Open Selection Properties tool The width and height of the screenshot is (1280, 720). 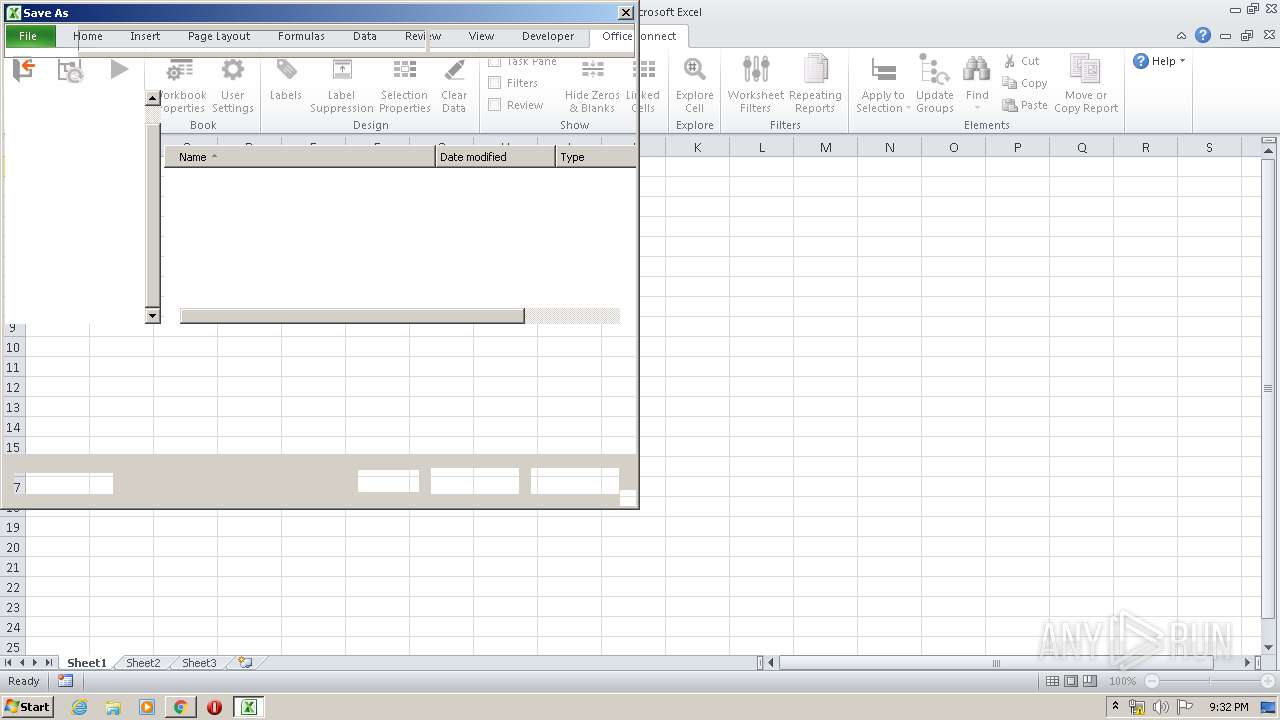click(404, 71)
